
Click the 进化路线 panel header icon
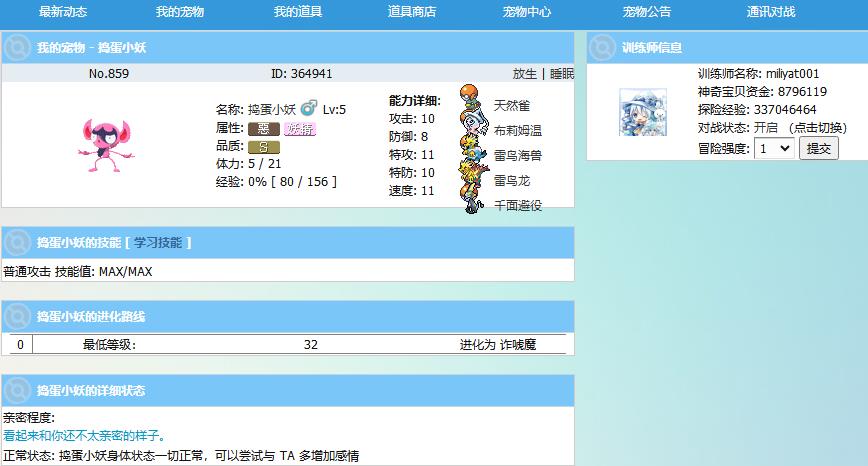point(17,317)
